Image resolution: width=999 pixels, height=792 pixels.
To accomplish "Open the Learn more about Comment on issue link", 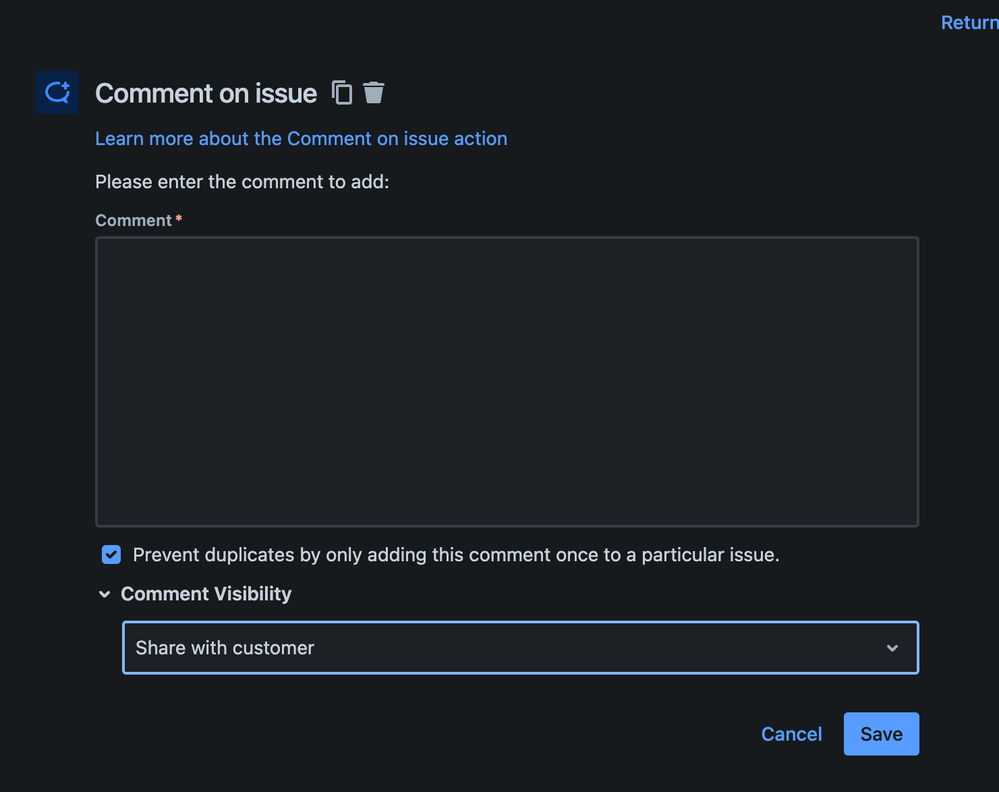I will click(x=301, y=139).
